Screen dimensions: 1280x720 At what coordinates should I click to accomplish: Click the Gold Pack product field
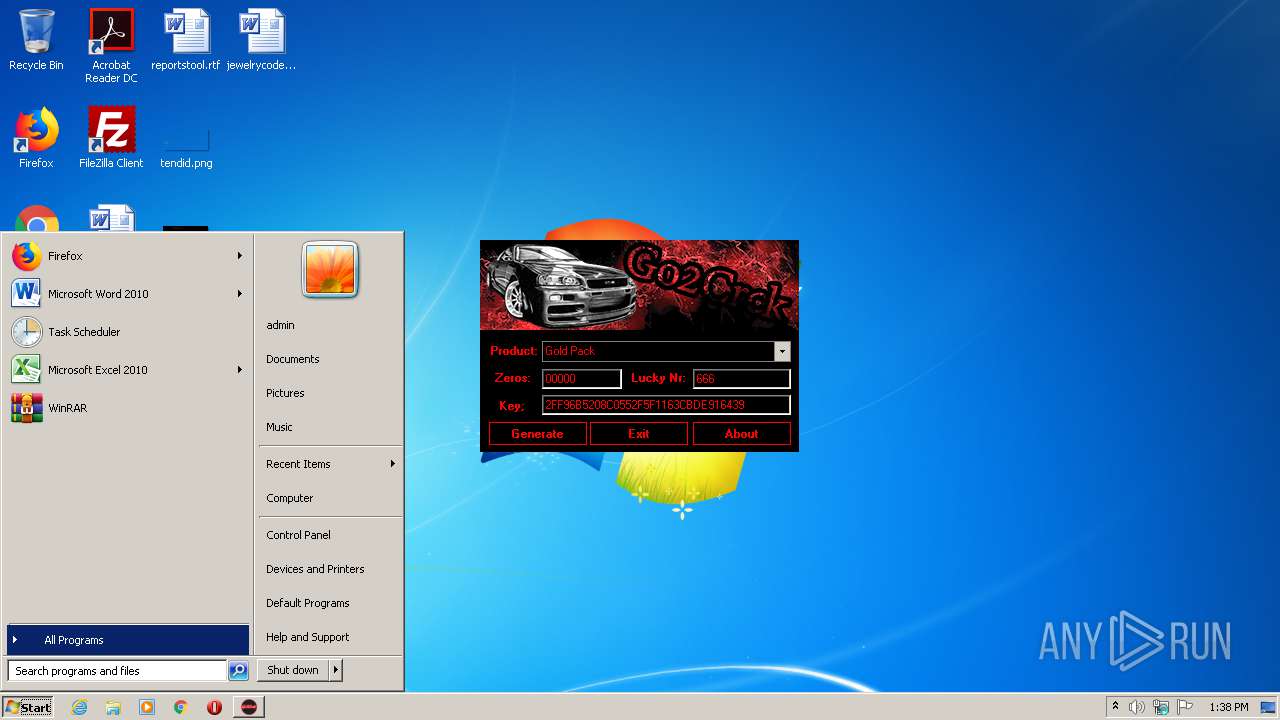pyautogui.click(x=658, y=351)
